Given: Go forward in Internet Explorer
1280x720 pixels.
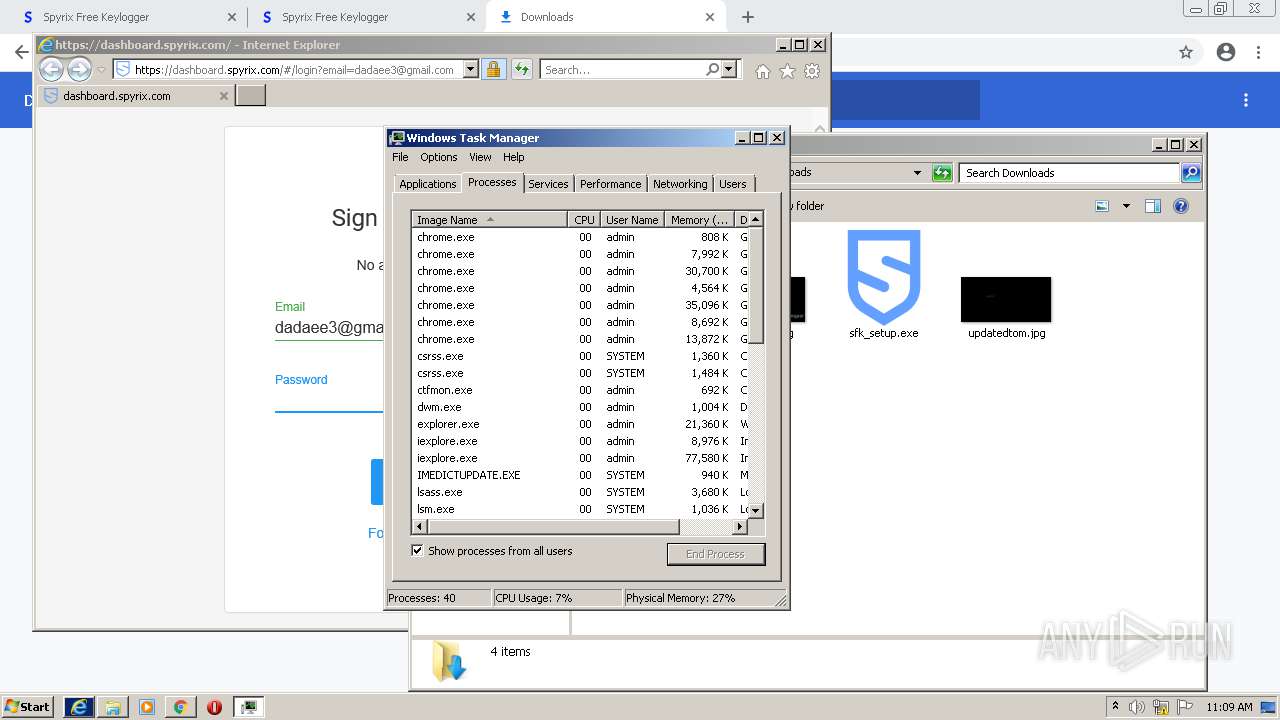Looking at the screenshot, I should 79,69.
